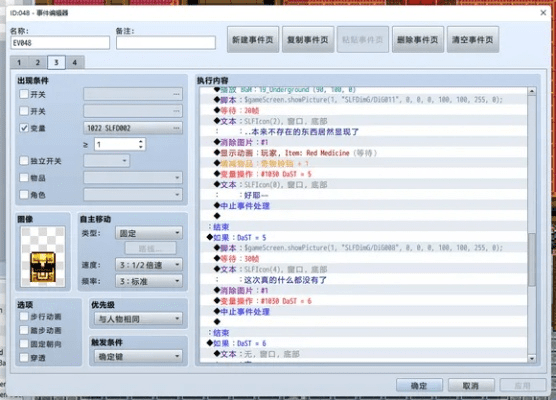
Task: Enable the first 开关 condition checkbox
Action: (24, 94)
